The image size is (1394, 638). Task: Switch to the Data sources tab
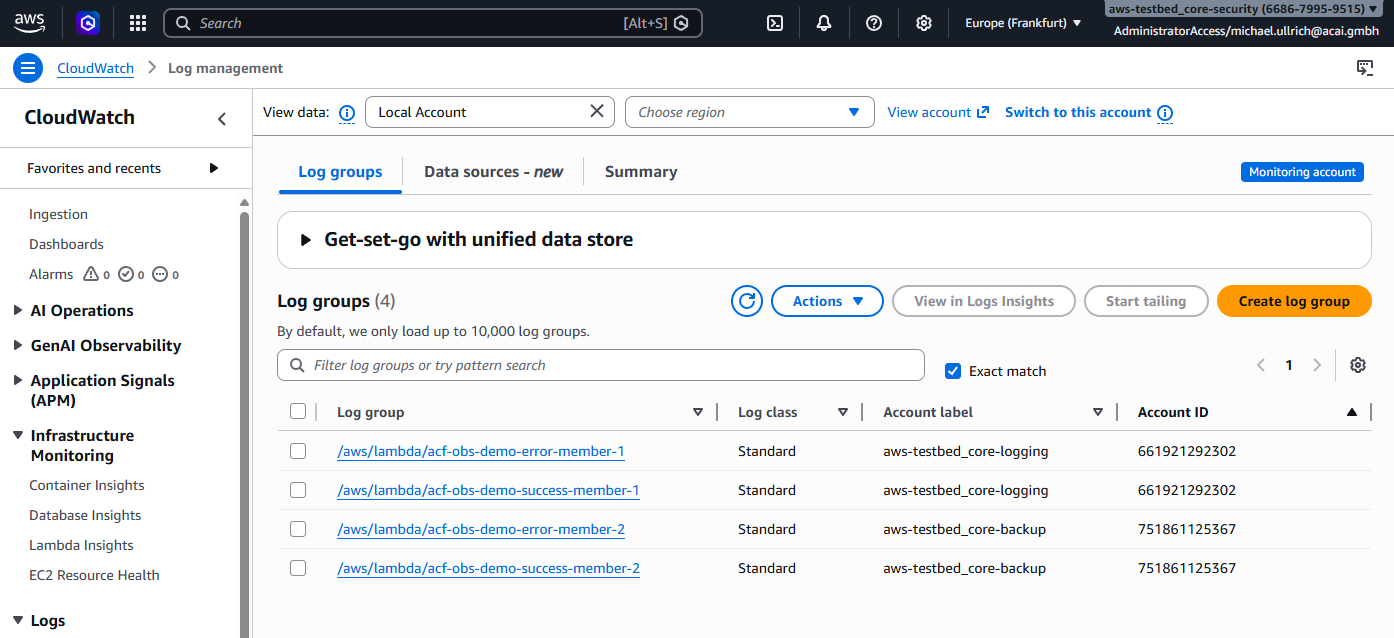click(493, 172)
